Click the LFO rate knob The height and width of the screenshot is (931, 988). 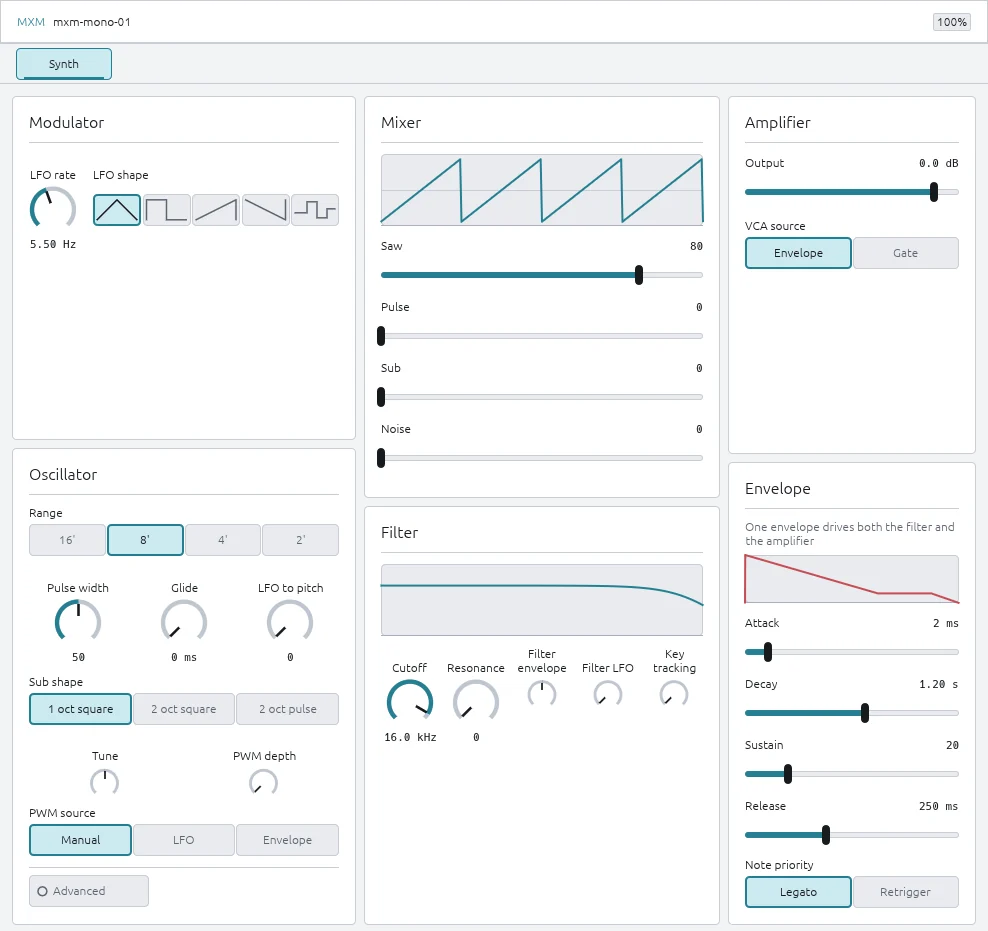click(53, 209)
